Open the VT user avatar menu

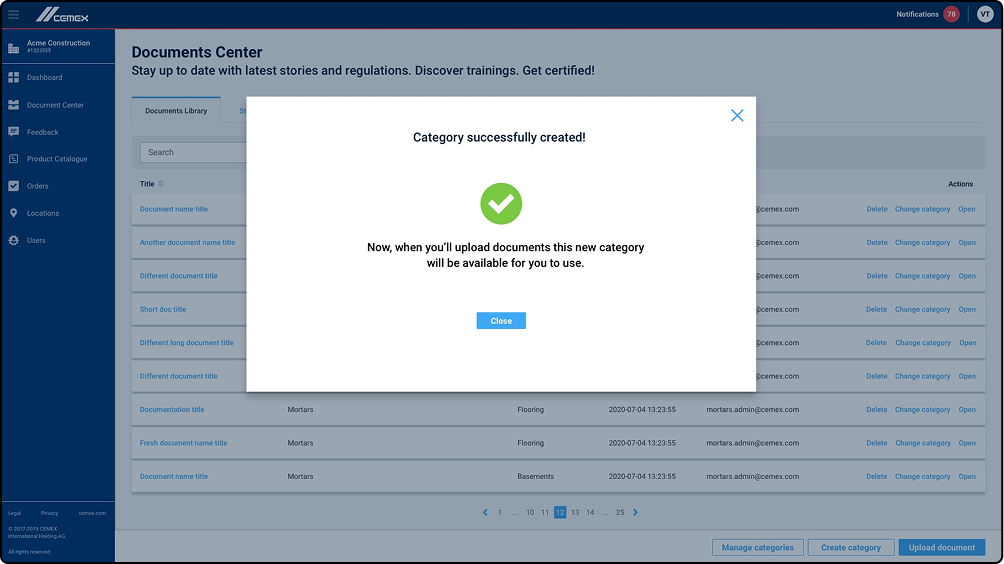pos(985,14)
